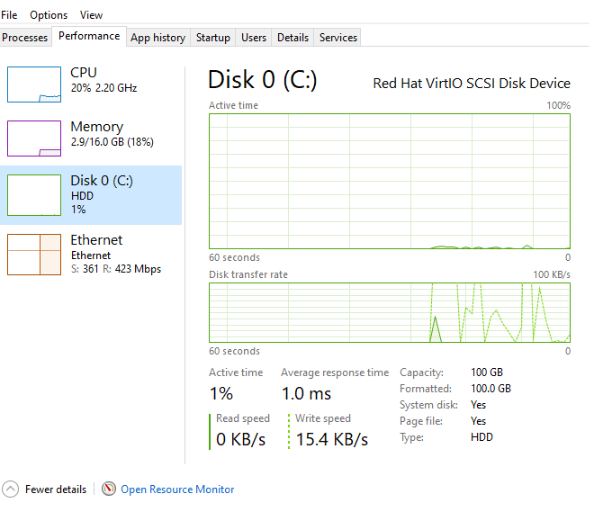
Task: Open the Options menu
Action: click(x=48, y=15)
